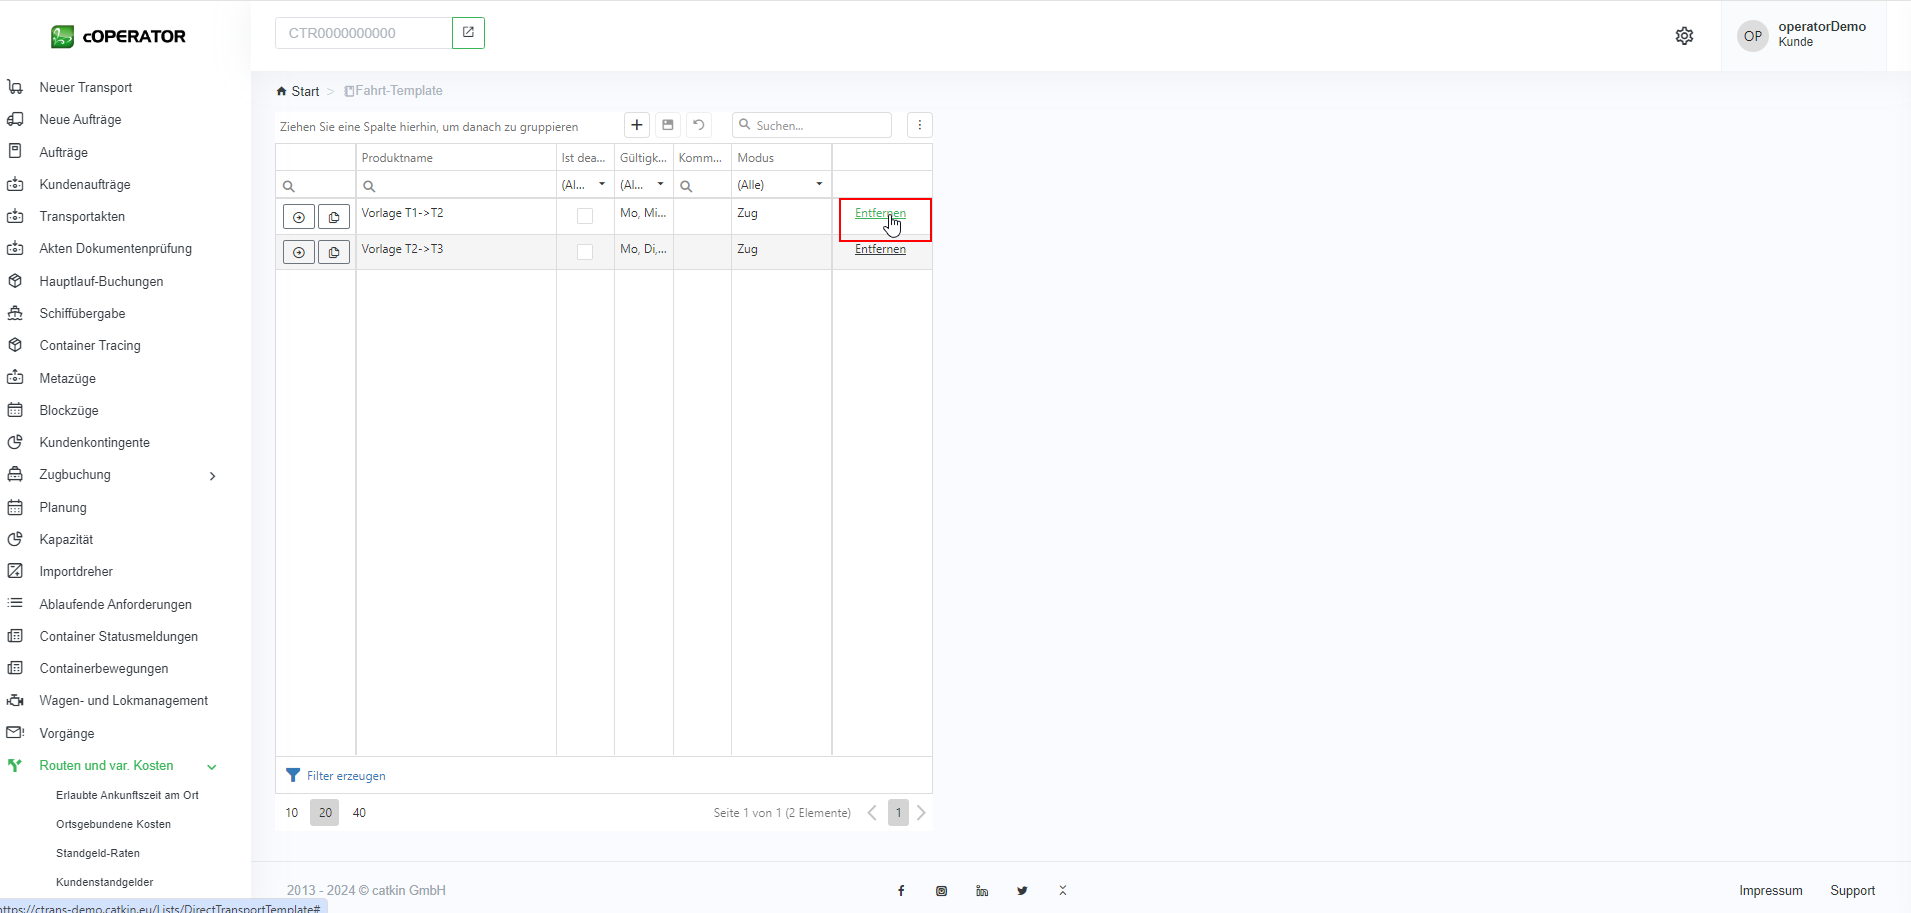Click open-container icon next to CTR field
Screen dimensions: 1911x913
tap(468, 33)
